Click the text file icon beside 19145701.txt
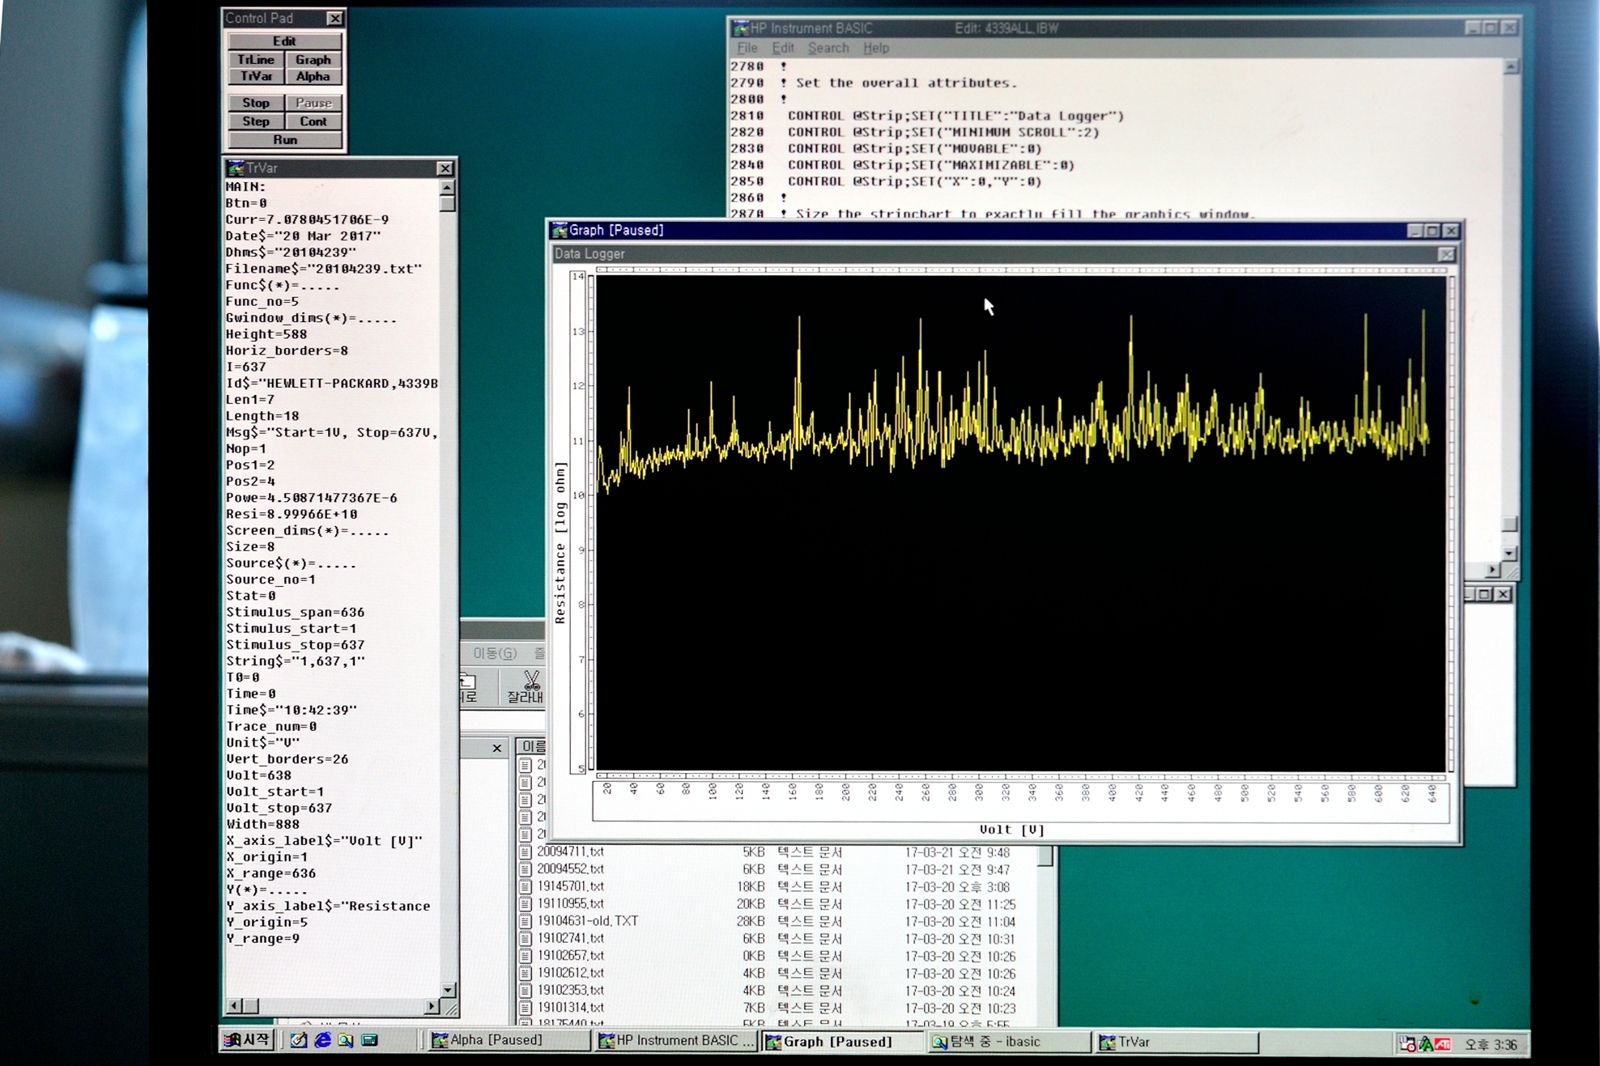Screen dimensions: 1600x1066 [x=526, y=887]
